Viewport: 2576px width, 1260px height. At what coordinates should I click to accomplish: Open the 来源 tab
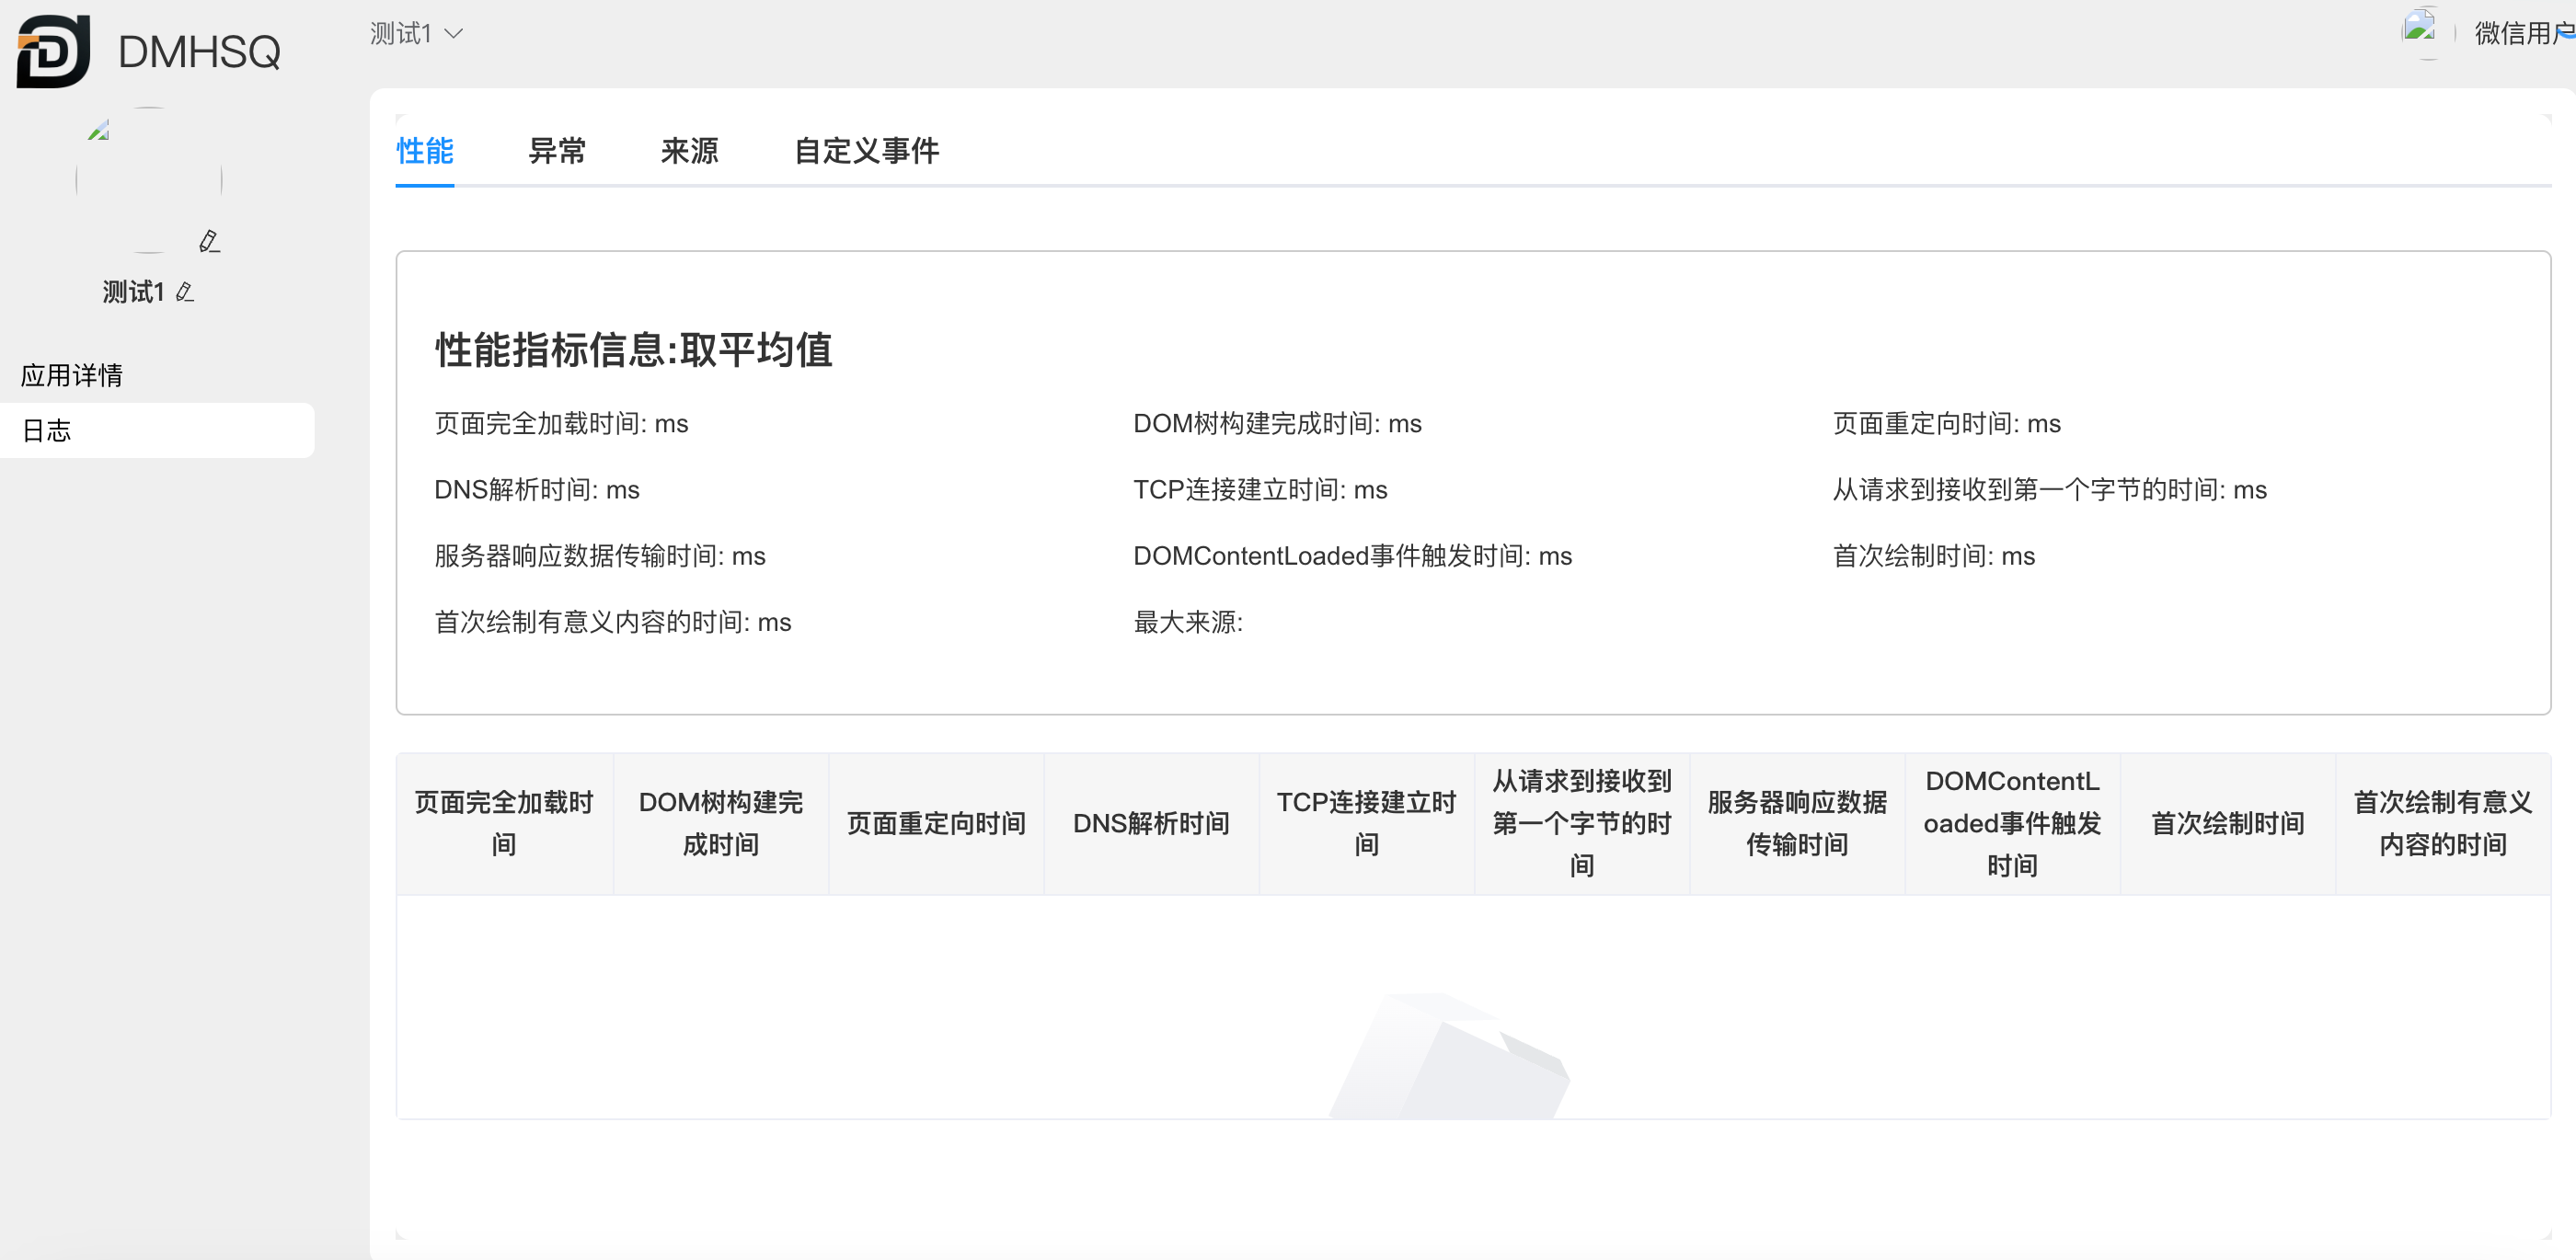point(689,151)
